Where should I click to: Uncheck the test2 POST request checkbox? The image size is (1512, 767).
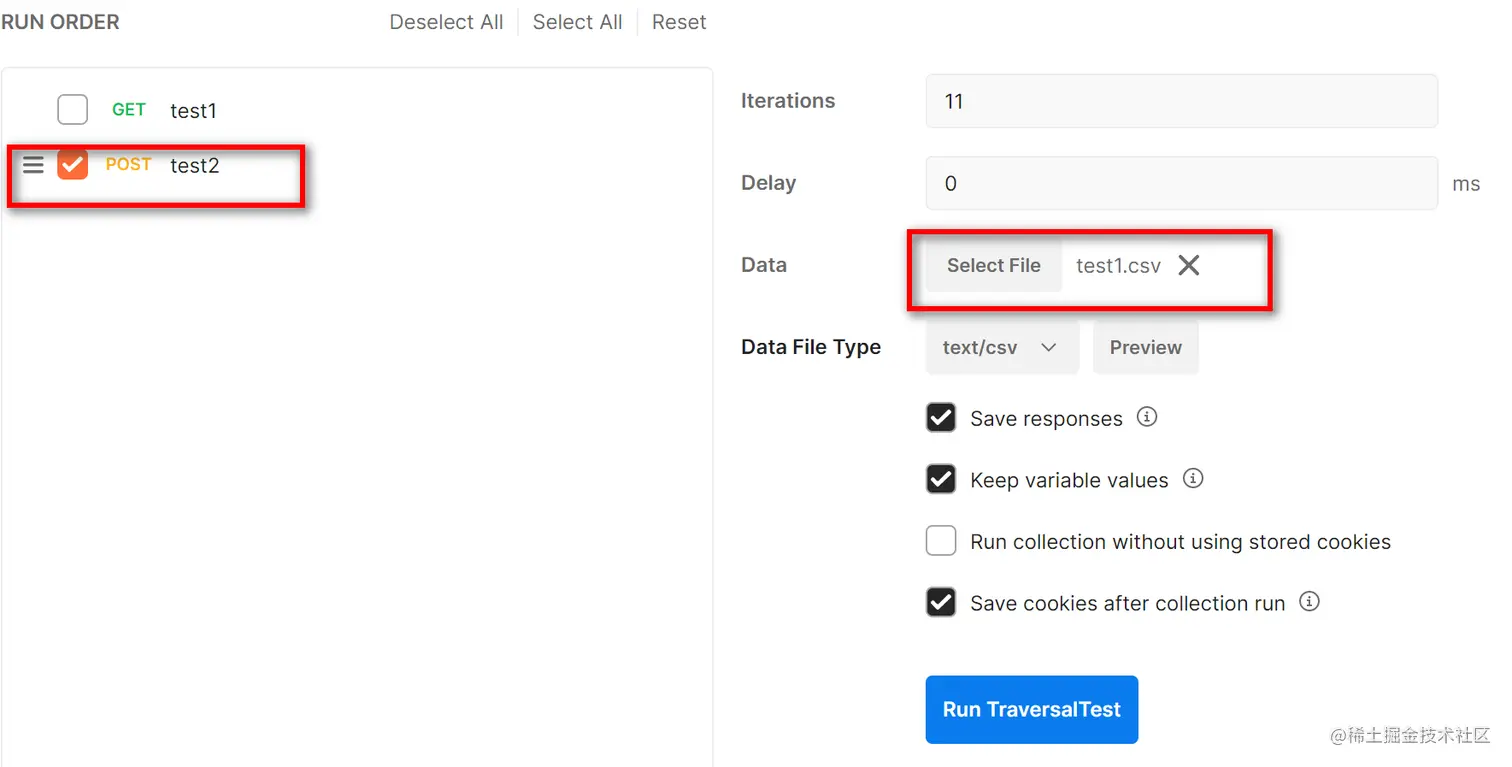pyautogui.click(x=73, y=165)
